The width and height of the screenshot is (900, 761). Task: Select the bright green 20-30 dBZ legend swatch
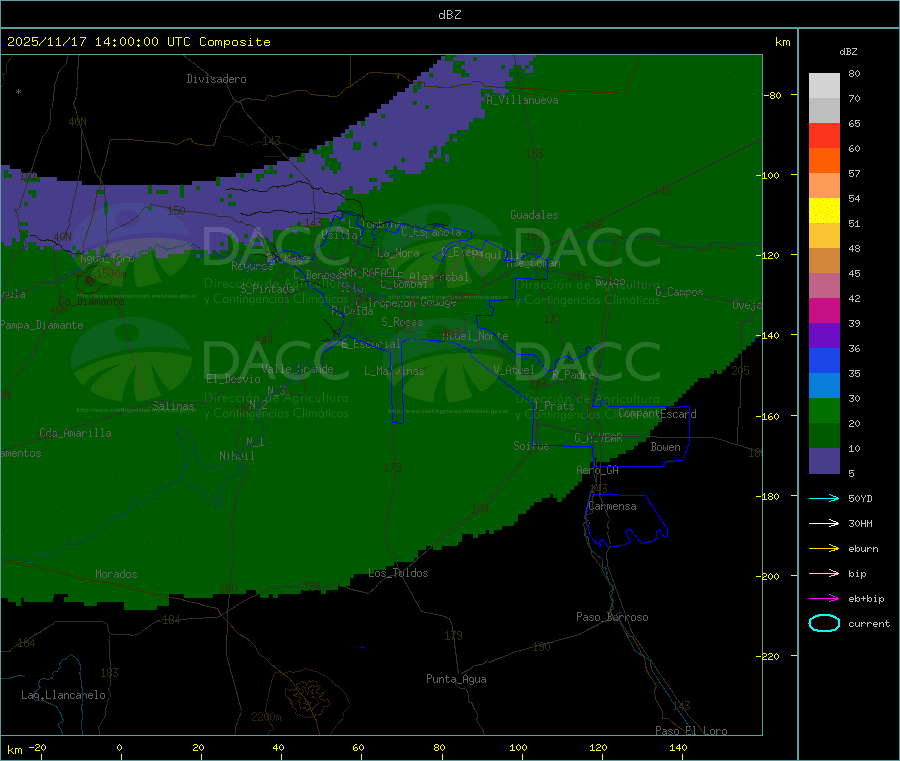click(x=824, y=410)
